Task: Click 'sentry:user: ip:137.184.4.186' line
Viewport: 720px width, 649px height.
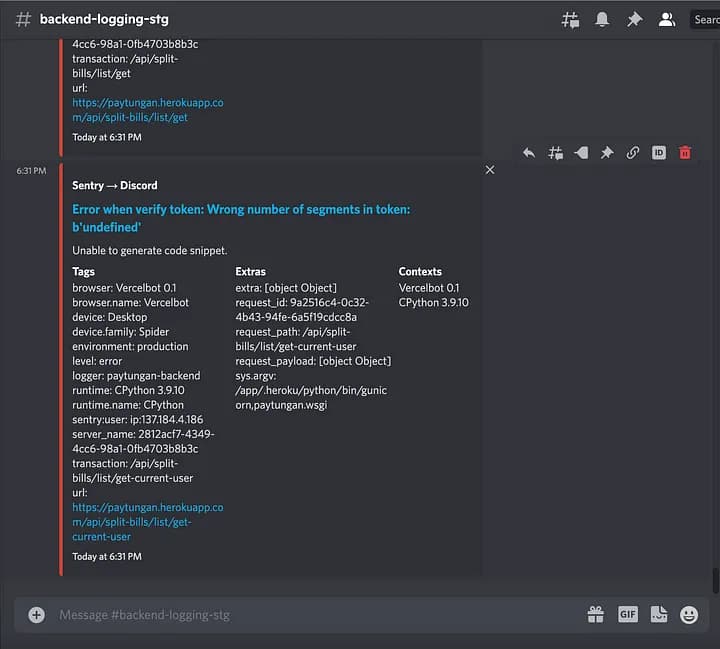Action: pyautogui.click(x=138, y=420)
